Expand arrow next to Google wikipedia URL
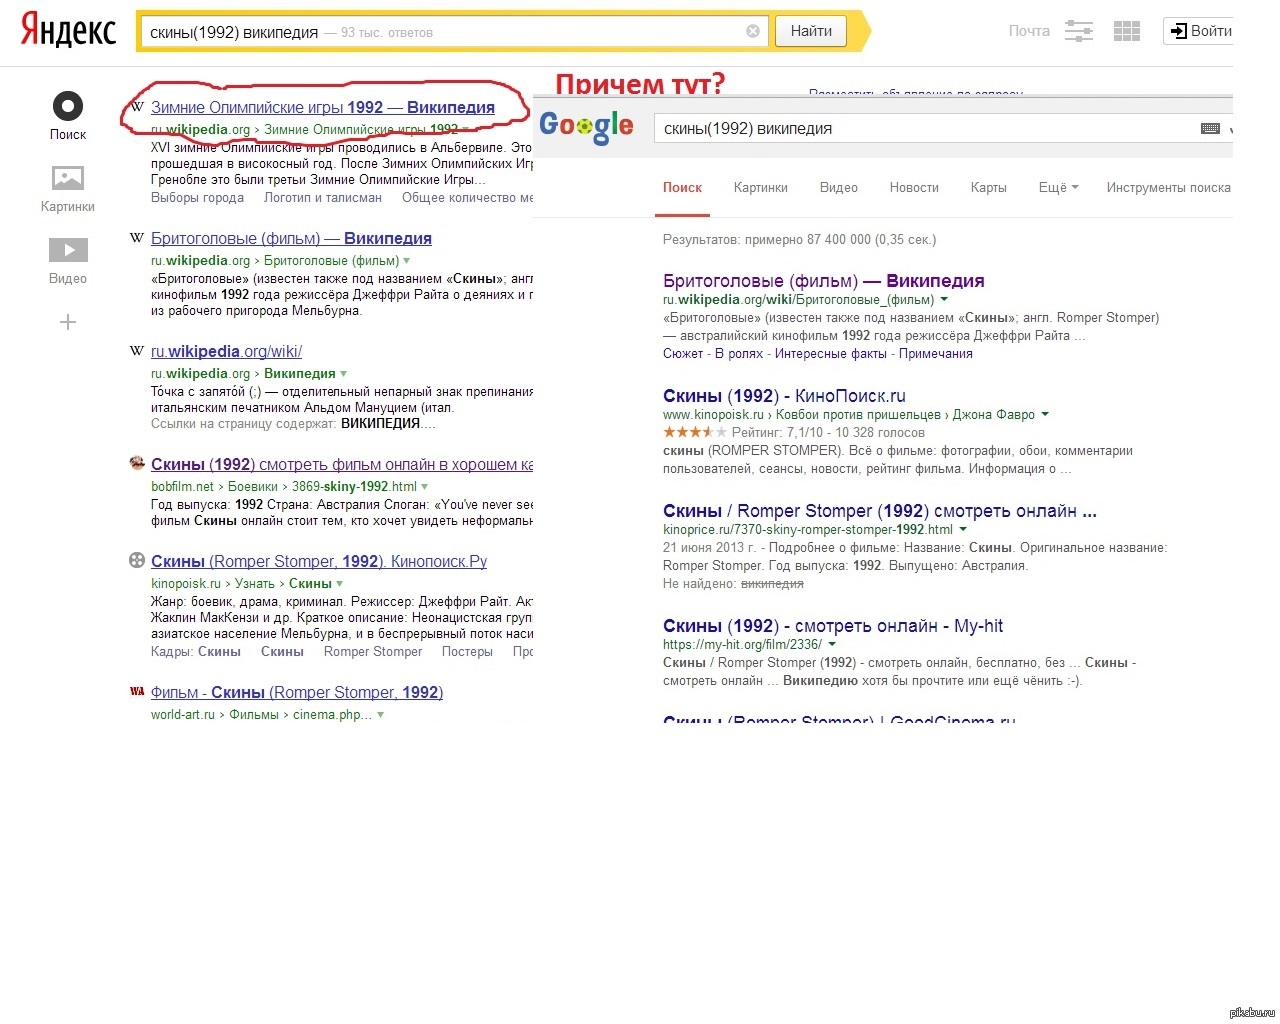 (x=944, y=300)
